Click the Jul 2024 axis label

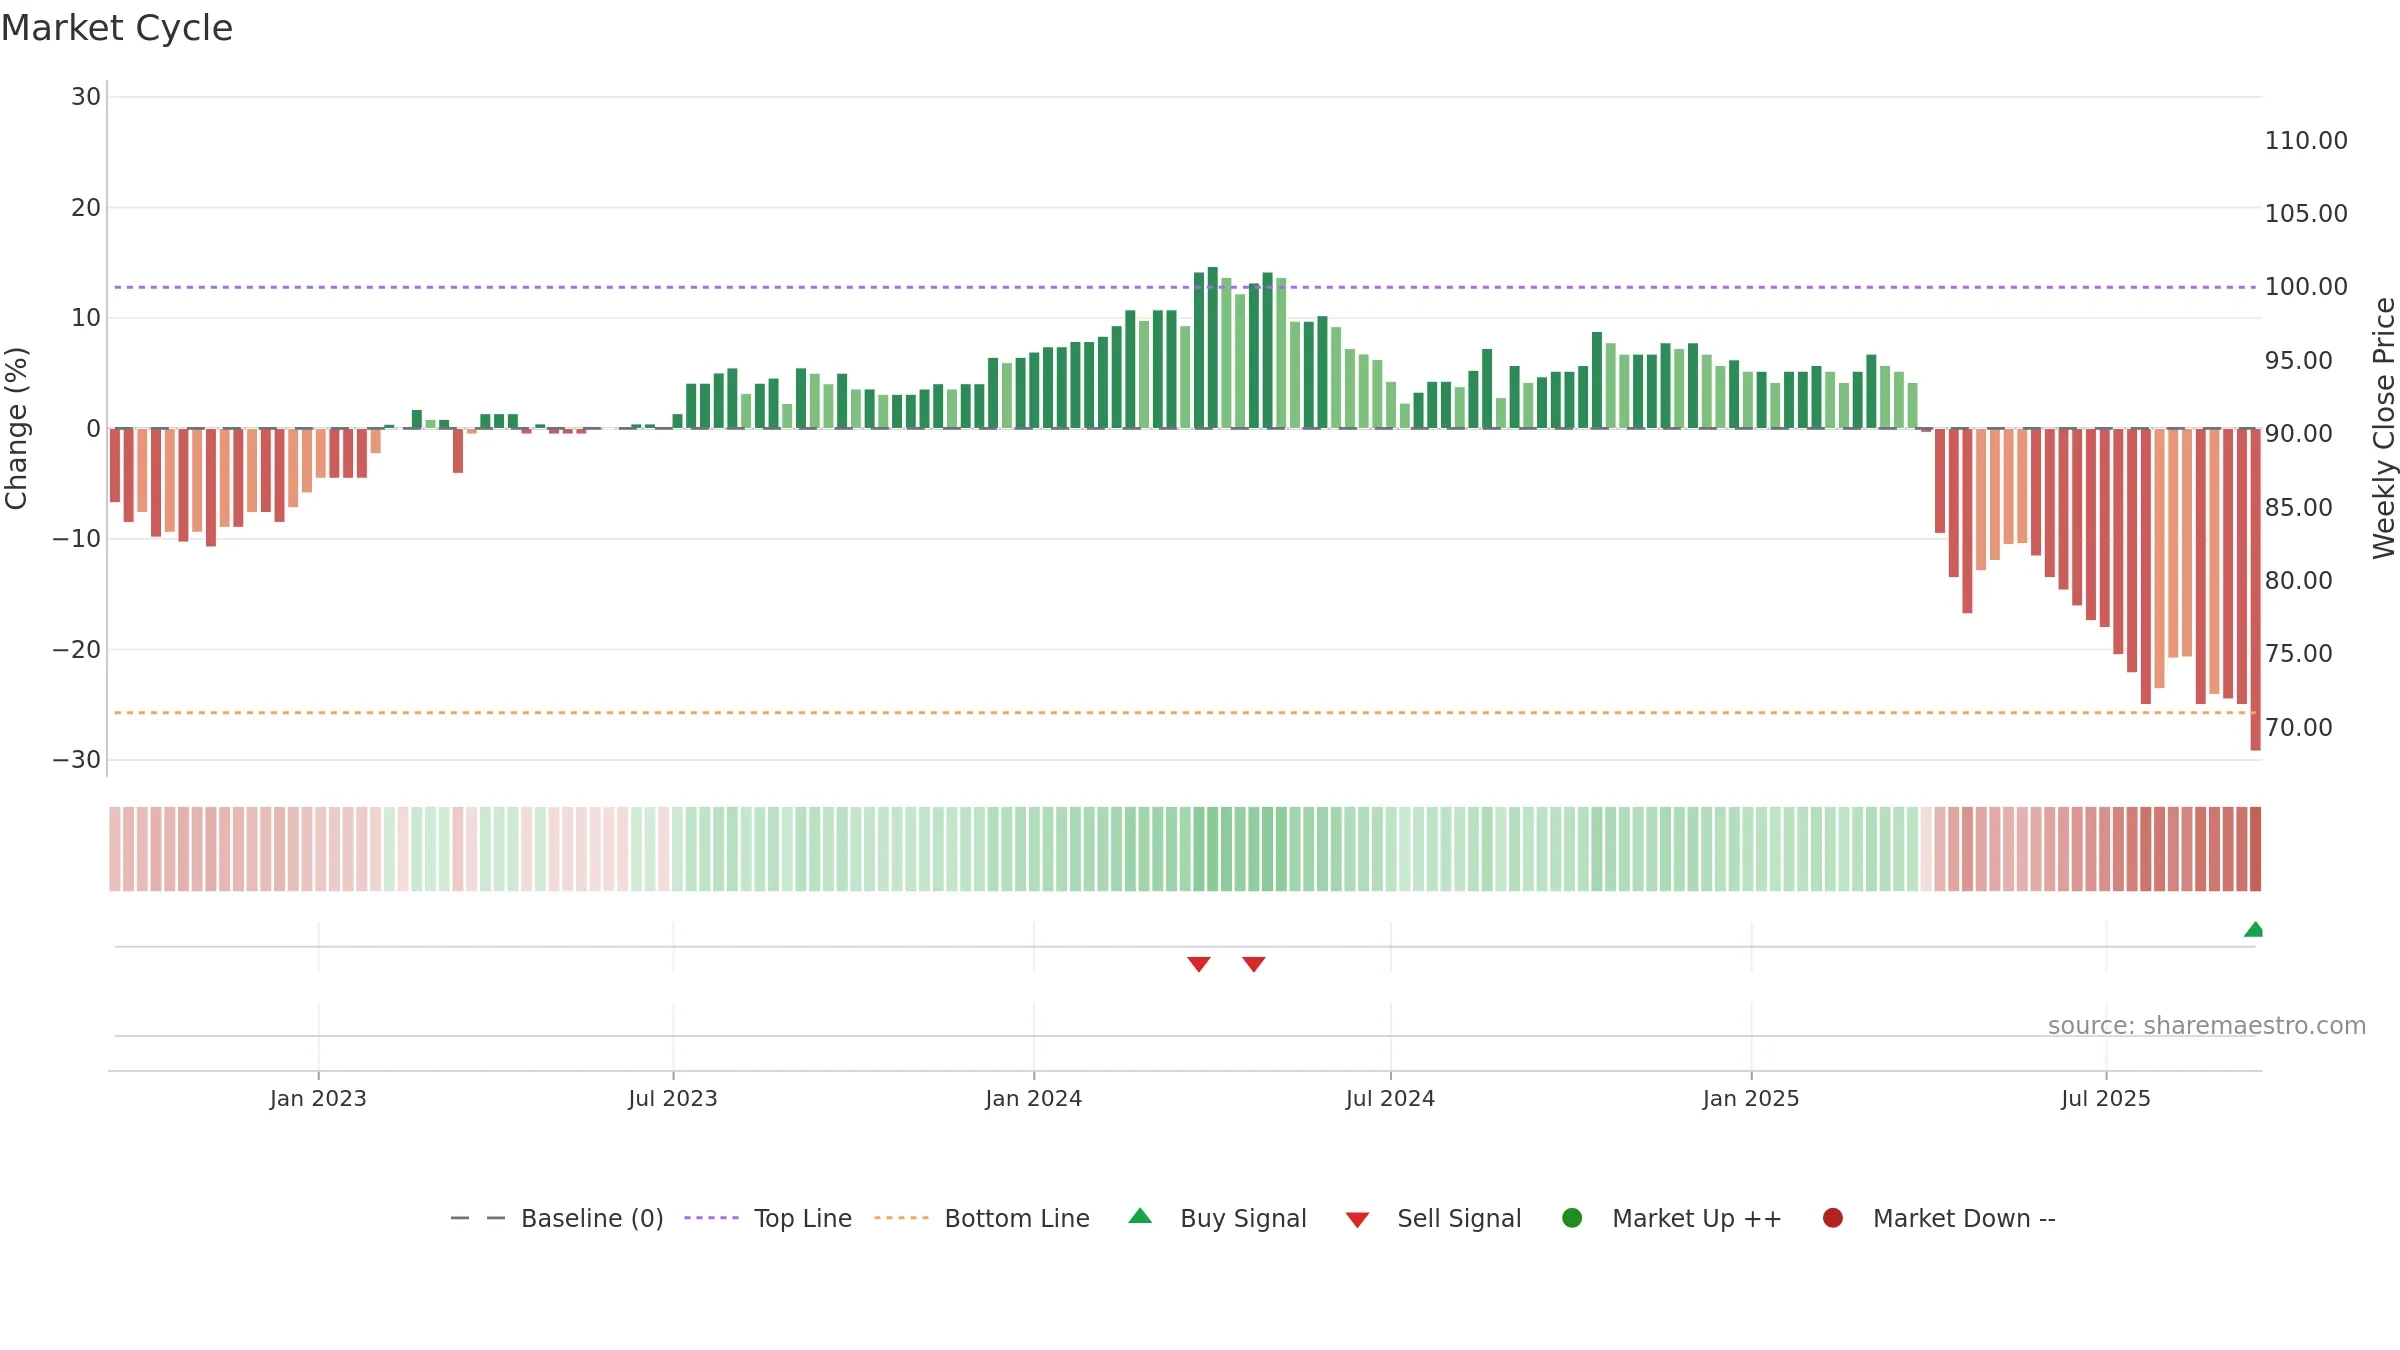(x=1390, y=1098)
